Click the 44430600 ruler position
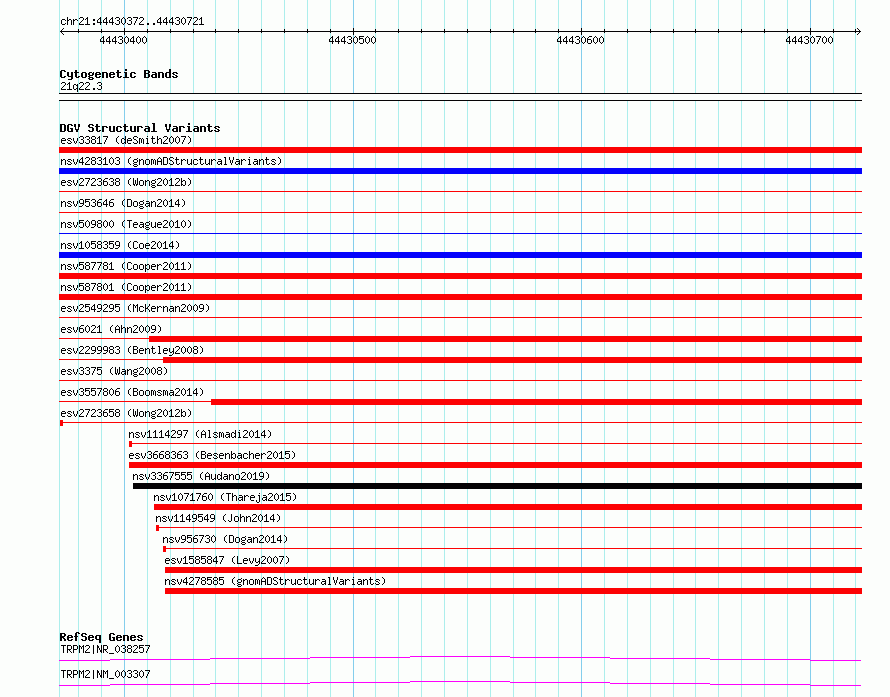The image size is (890, 697). 581,40
